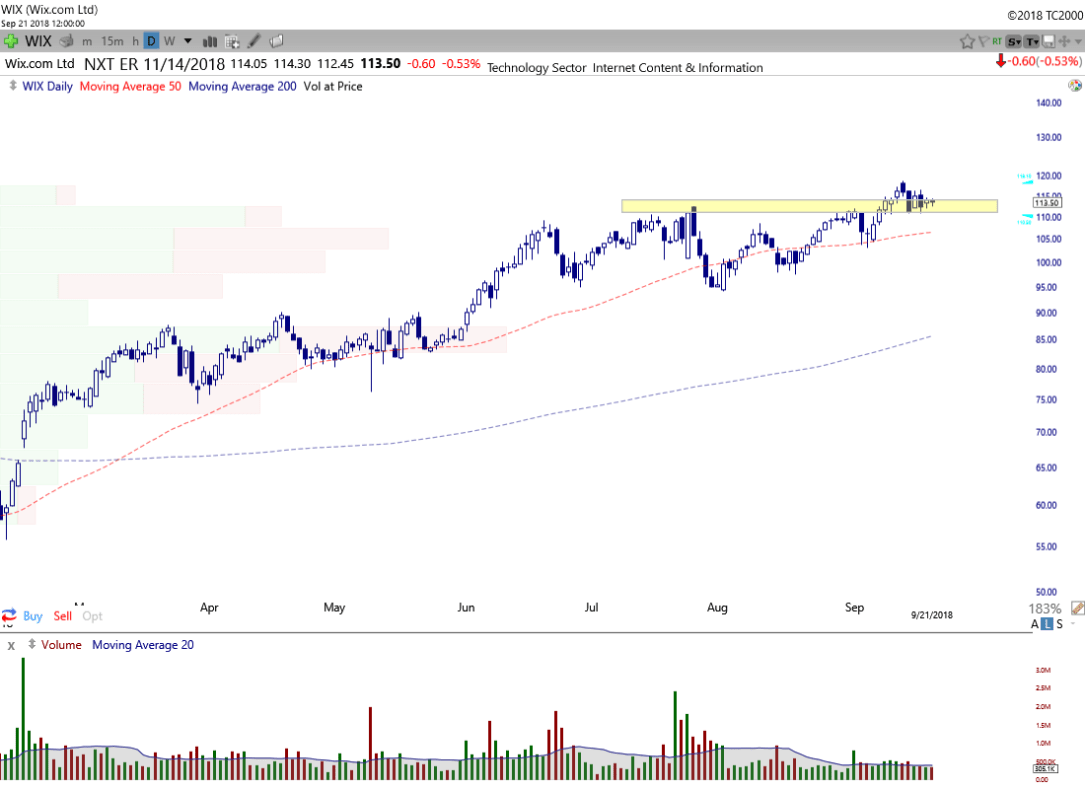
Task: Click the star favorite icon
Action: tap(967, 41)
